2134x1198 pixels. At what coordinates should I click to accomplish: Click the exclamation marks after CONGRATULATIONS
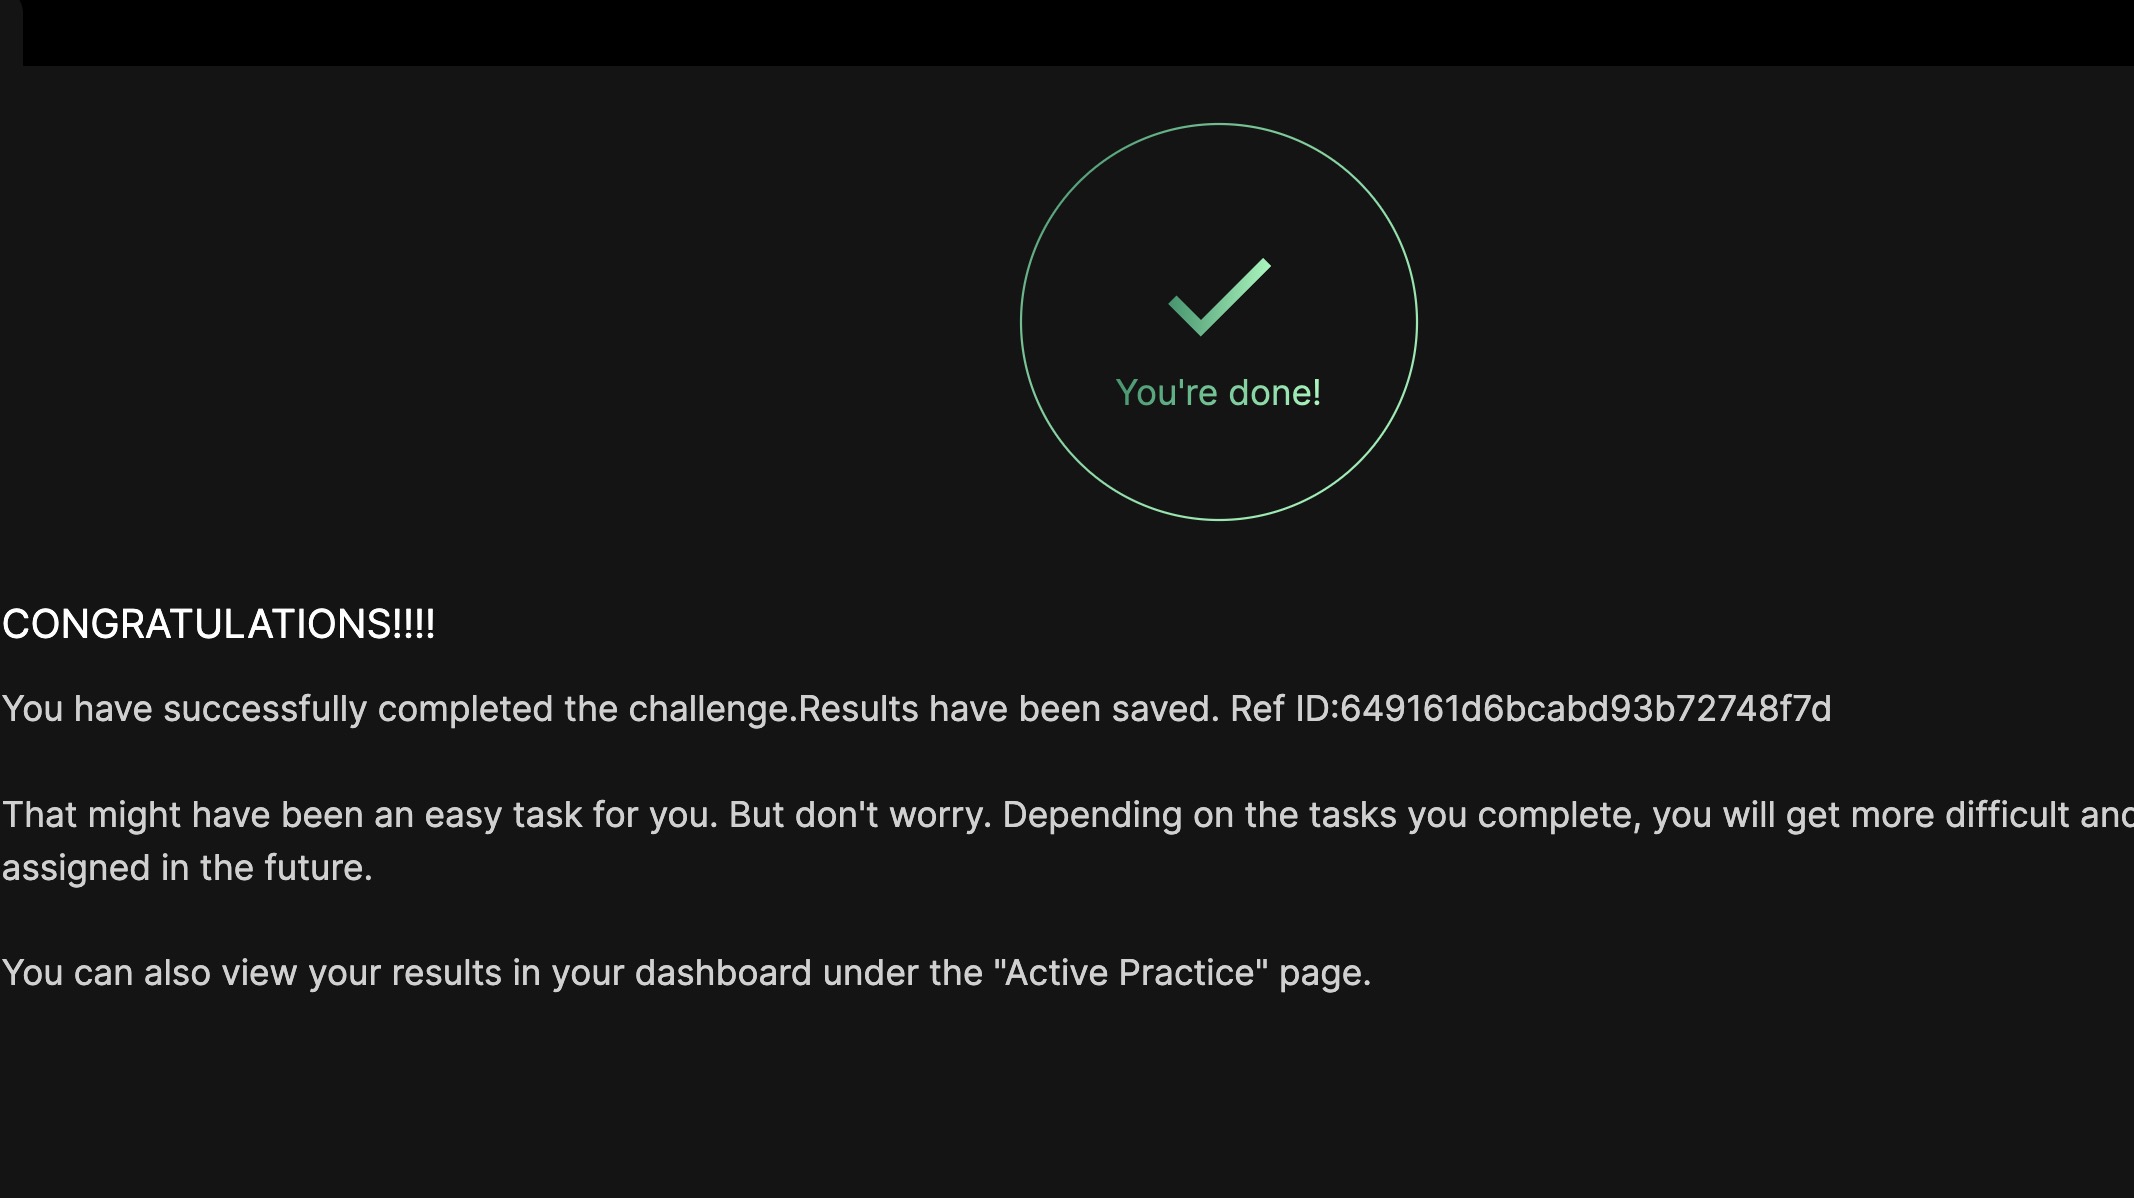[414, 624]
